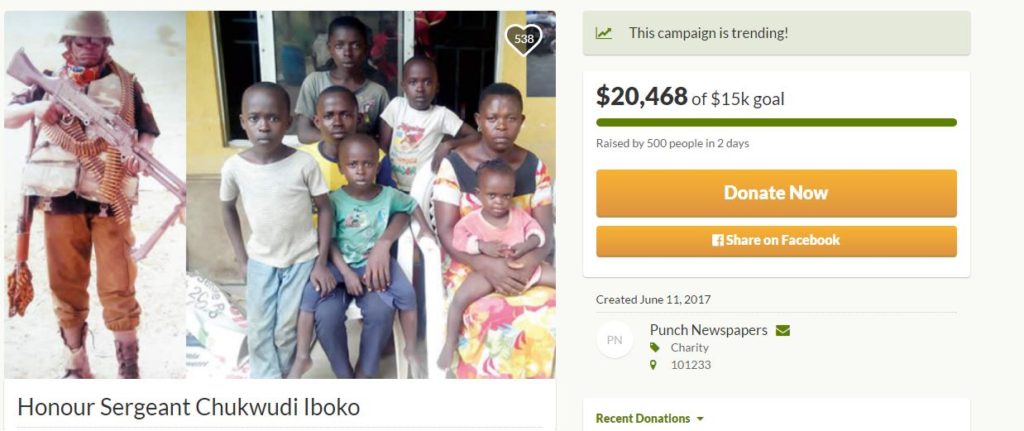The image size is (1024, 431).
Task: Click the PN organizer avatar
Action: [615, 340]
